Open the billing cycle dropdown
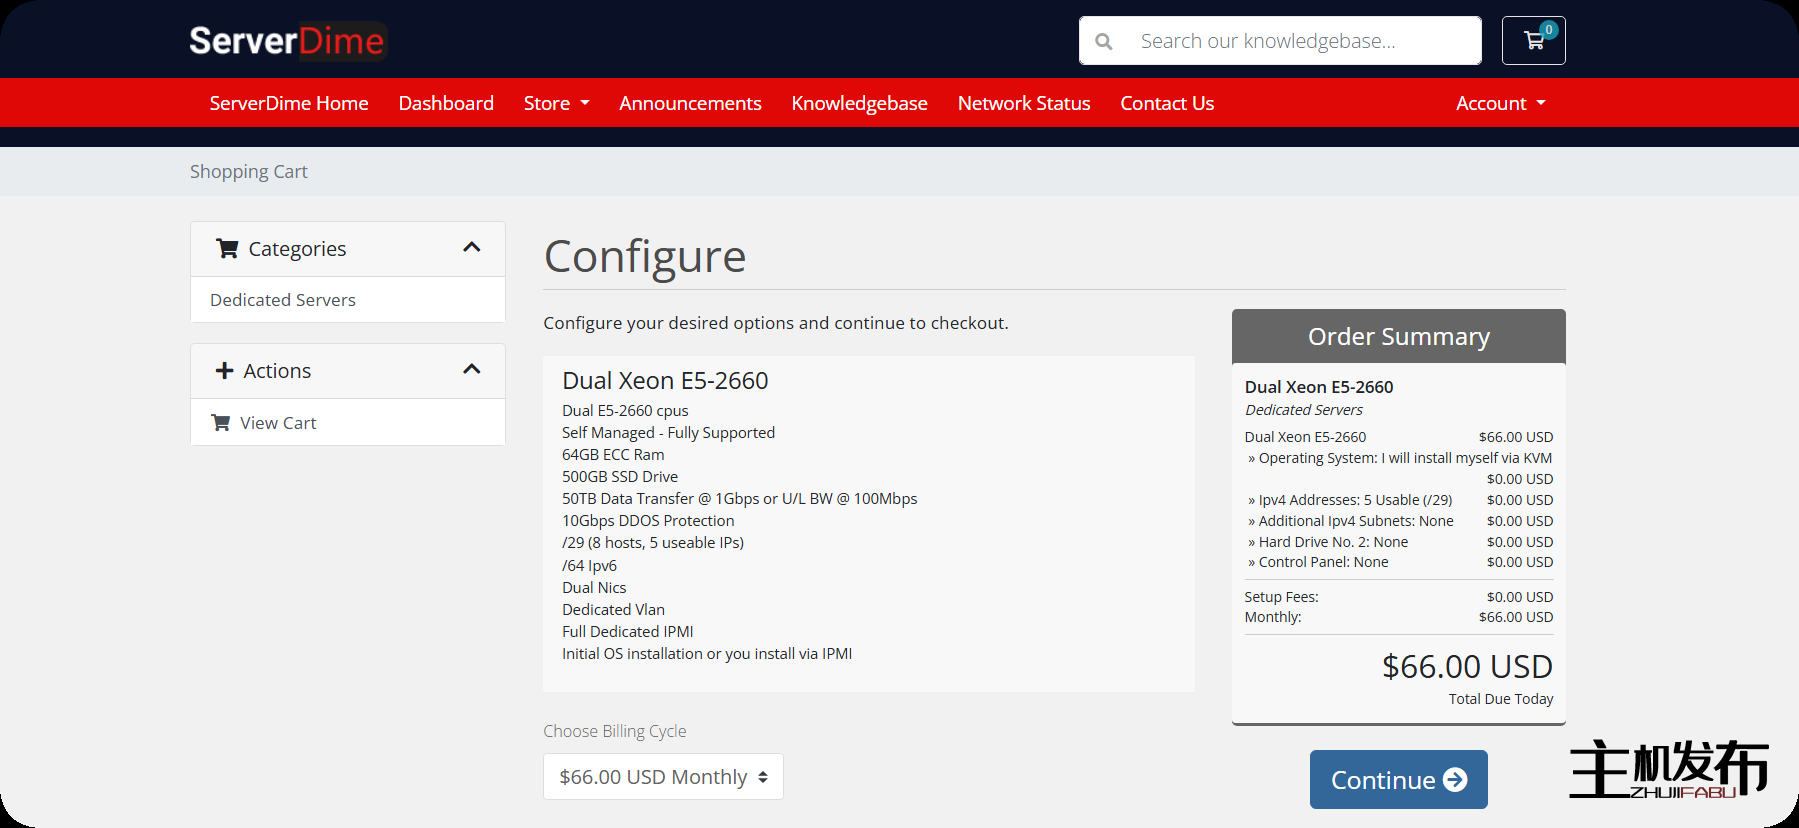This screenshot has width=1799, height=828. [x=663, y=777]
